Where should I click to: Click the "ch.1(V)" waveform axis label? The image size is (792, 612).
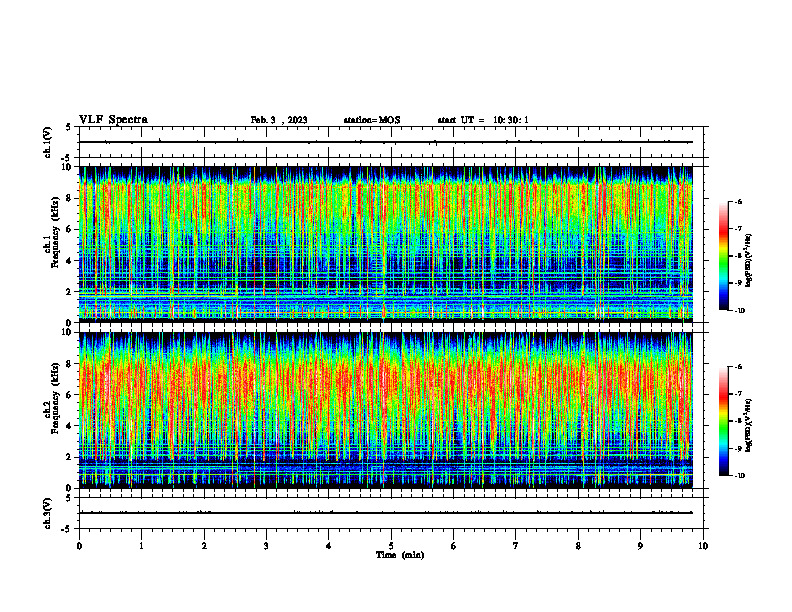pyautogui.click(x=47, y=142)
